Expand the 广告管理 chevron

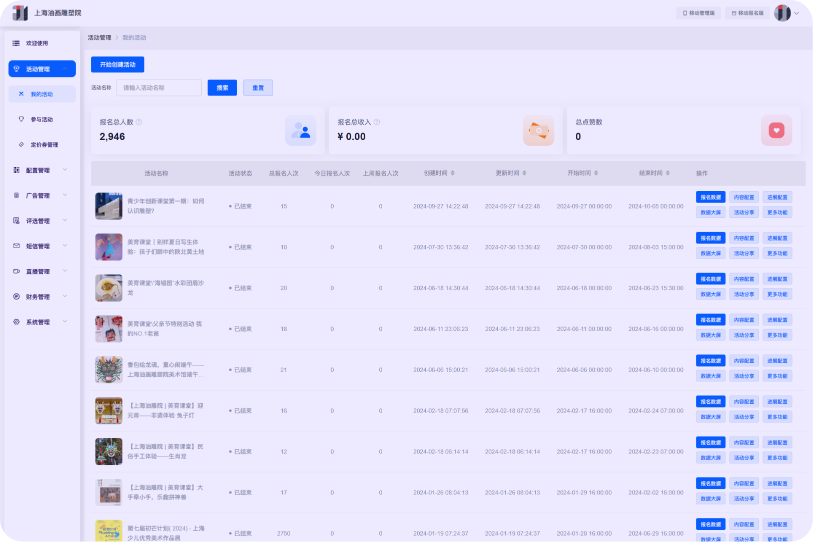coord(65,195)
